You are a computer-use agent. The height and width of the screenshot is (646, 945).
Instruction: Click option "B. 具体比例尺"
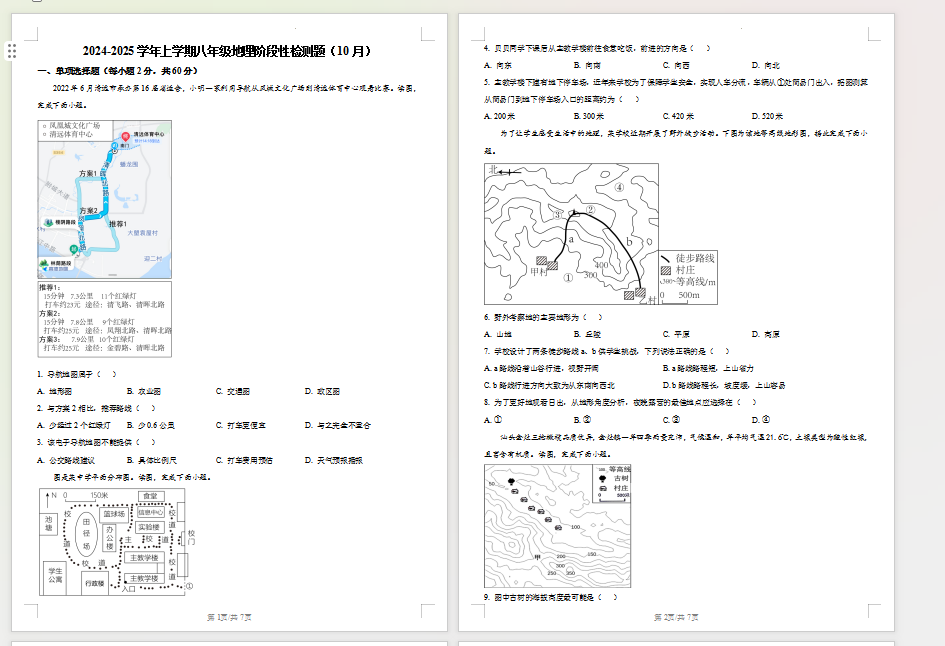click(x=152, y=460)
